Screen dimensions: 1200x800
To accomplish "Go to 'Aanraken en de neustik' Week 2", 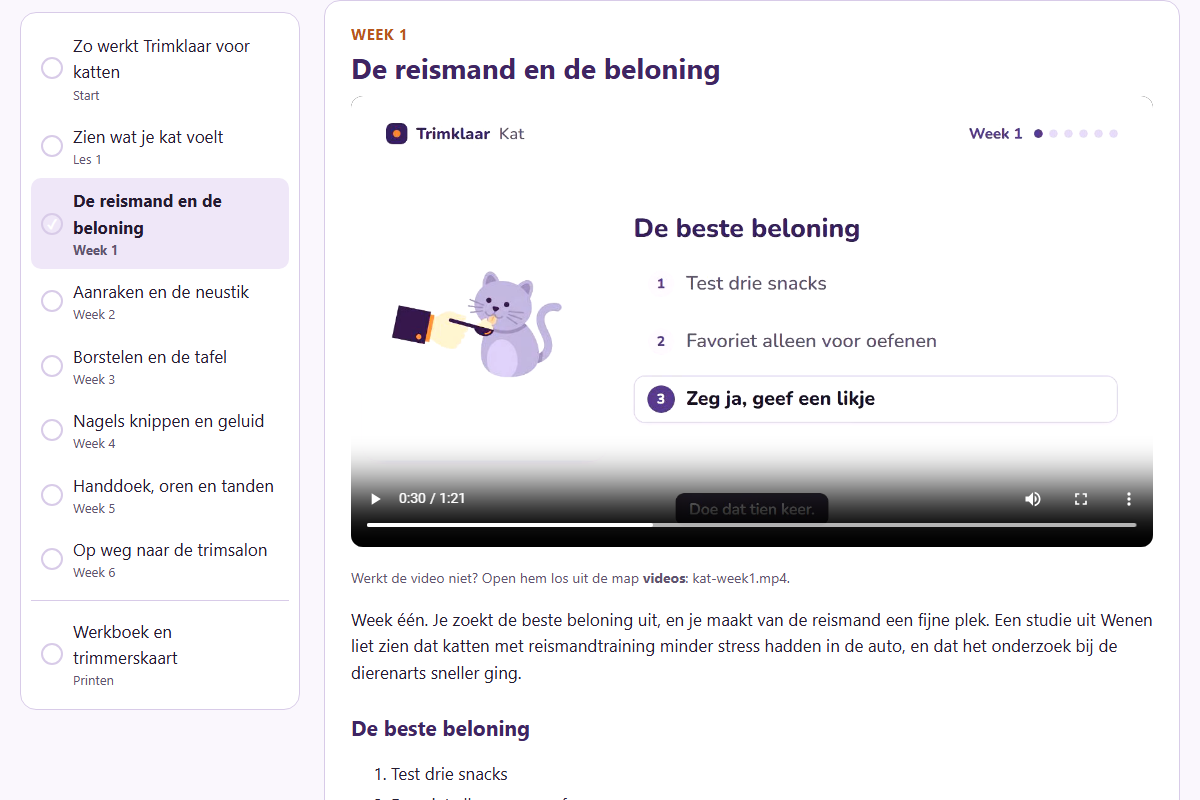I will [x=160, y=301].
